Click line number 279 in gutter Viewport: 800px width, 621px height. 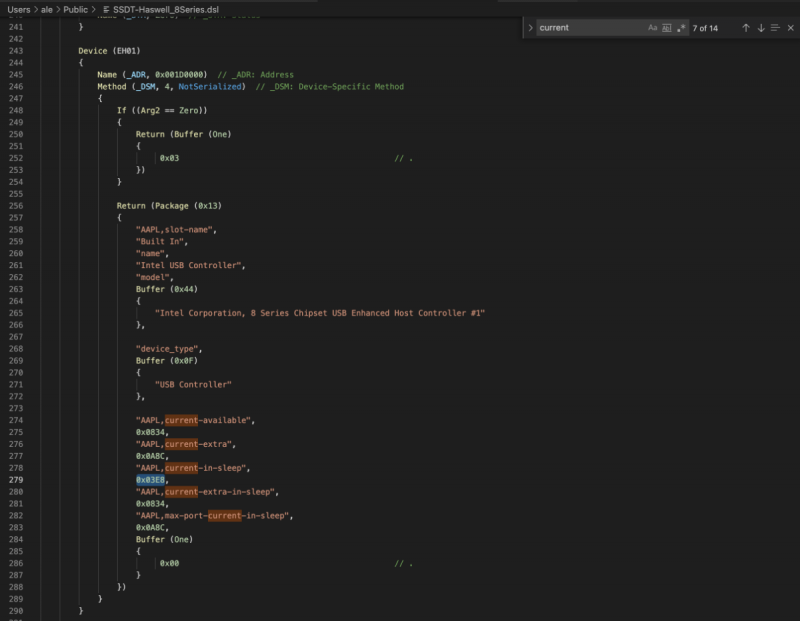click(15, 480)
